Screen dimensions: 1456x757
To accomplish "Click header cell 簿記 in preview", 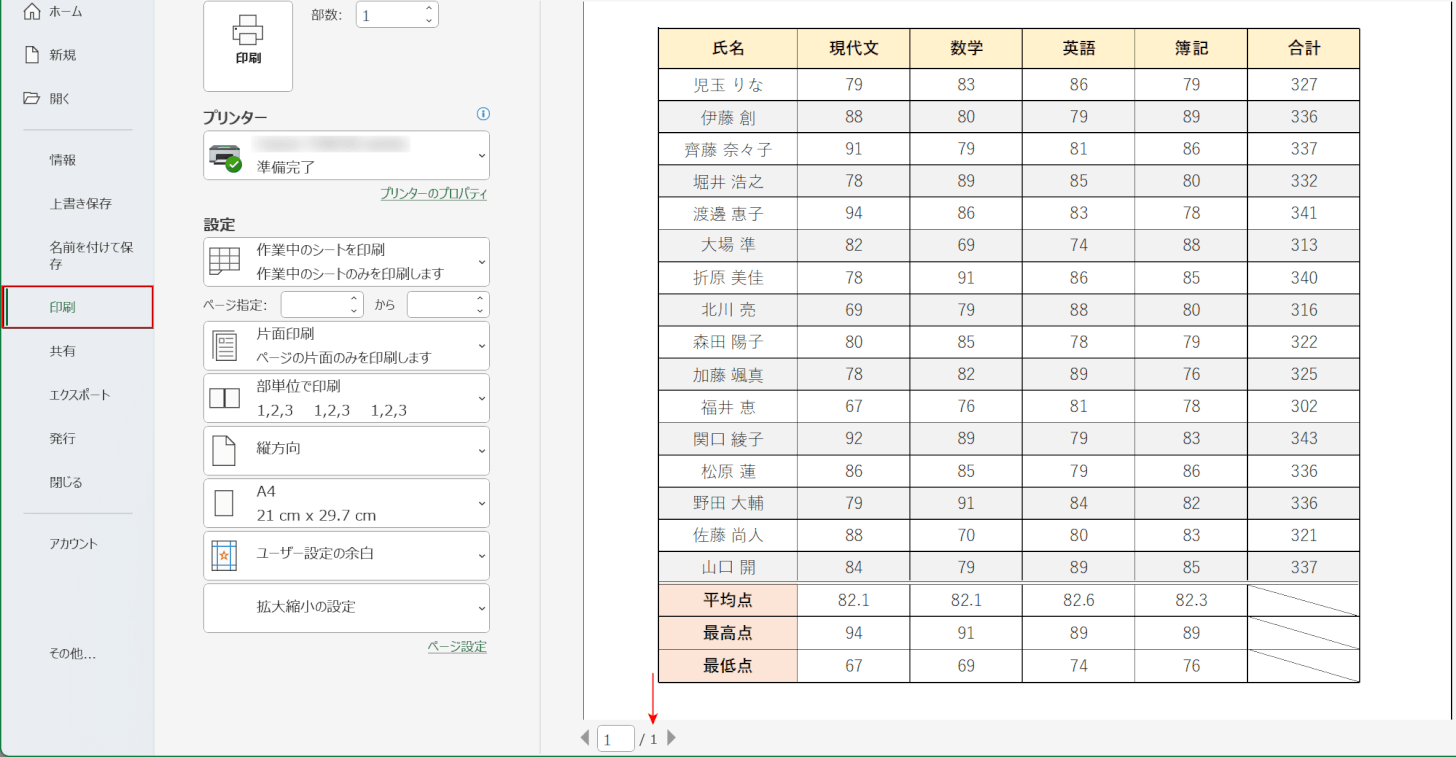I will click(x=1191, y=48).
